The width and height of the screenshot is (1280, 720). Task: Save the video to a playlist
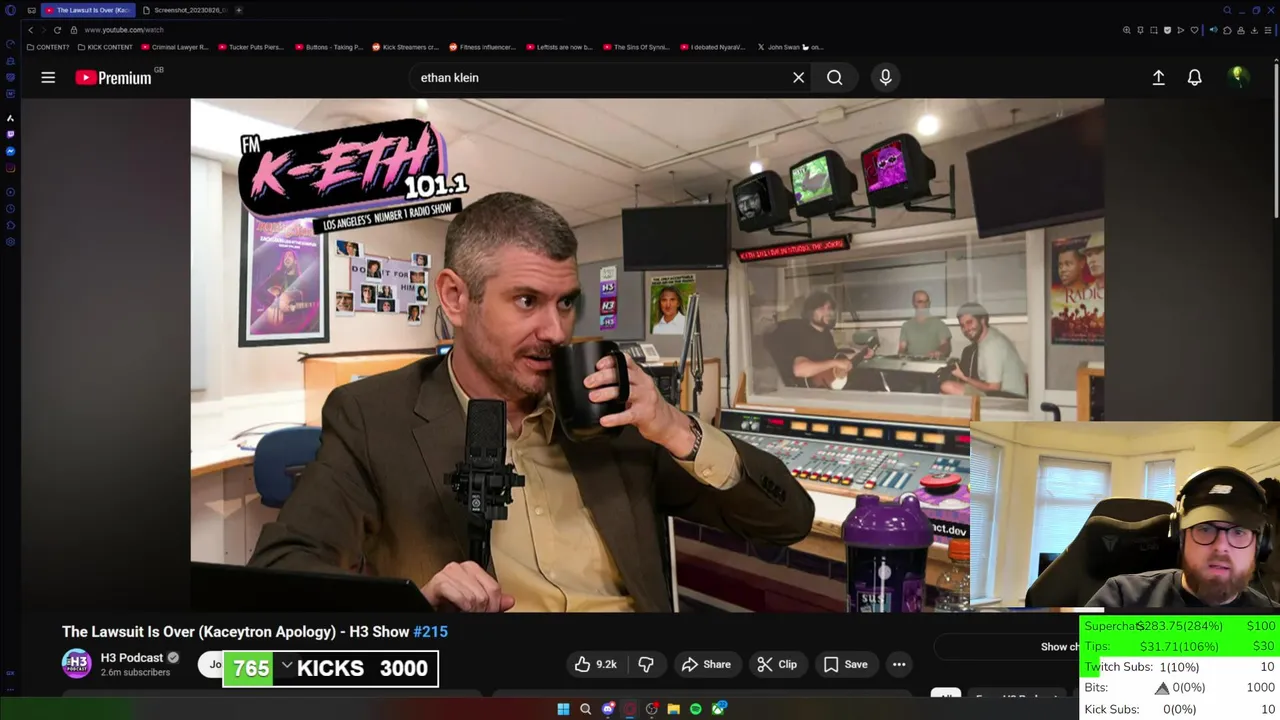(845, 664)
